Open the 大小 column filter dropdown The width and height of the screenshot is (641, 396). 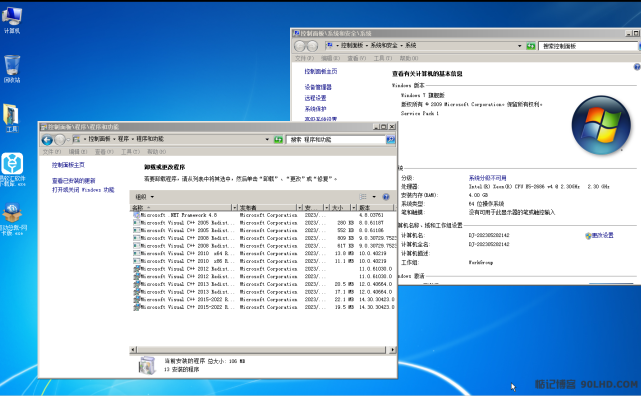tap(354, 208)
